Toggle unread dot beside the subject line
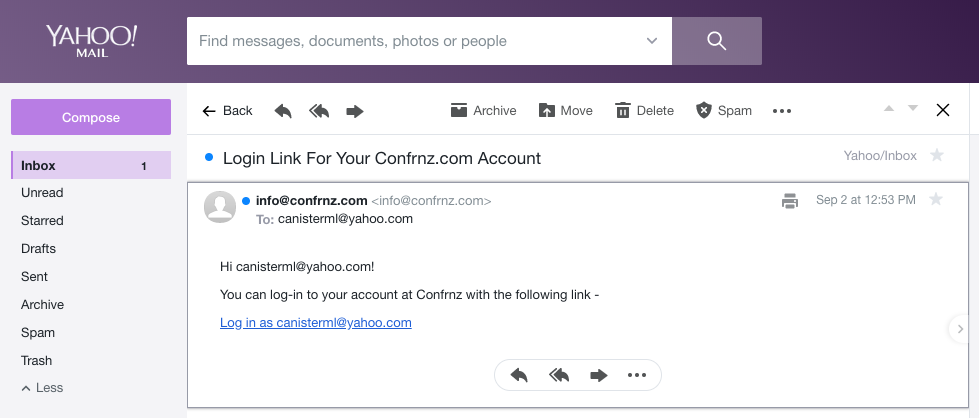Screen dimensions: 979x418 (x=209, y=157)
